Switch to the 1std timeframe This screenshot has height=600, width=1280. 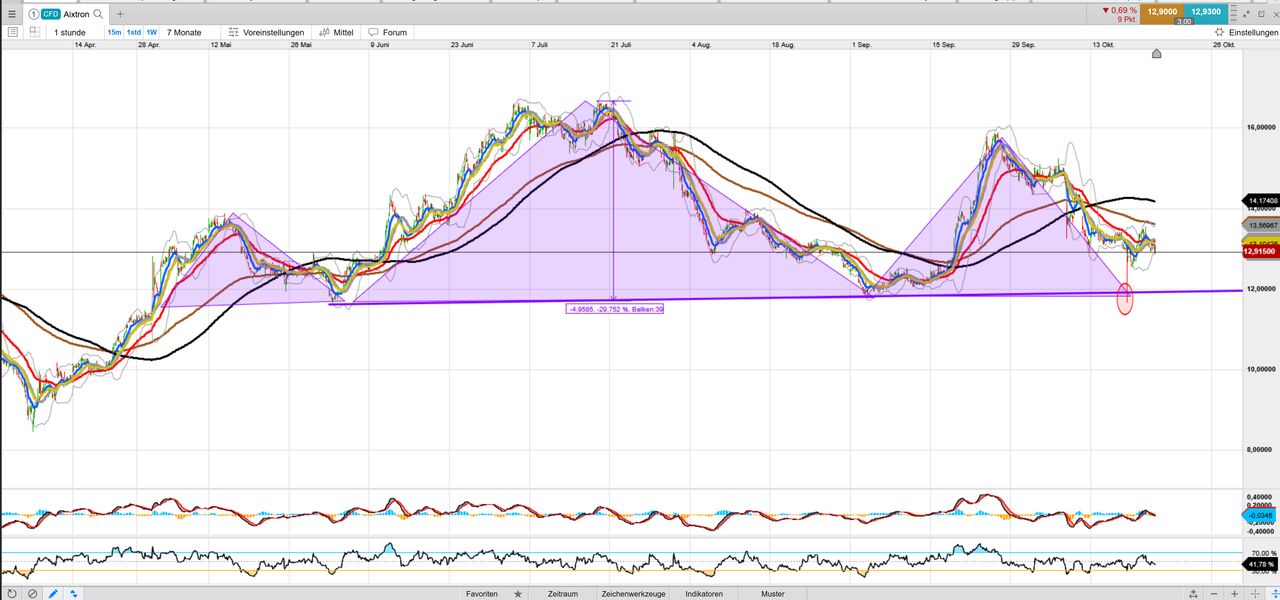pyautogui.click(x=133, y=32)
